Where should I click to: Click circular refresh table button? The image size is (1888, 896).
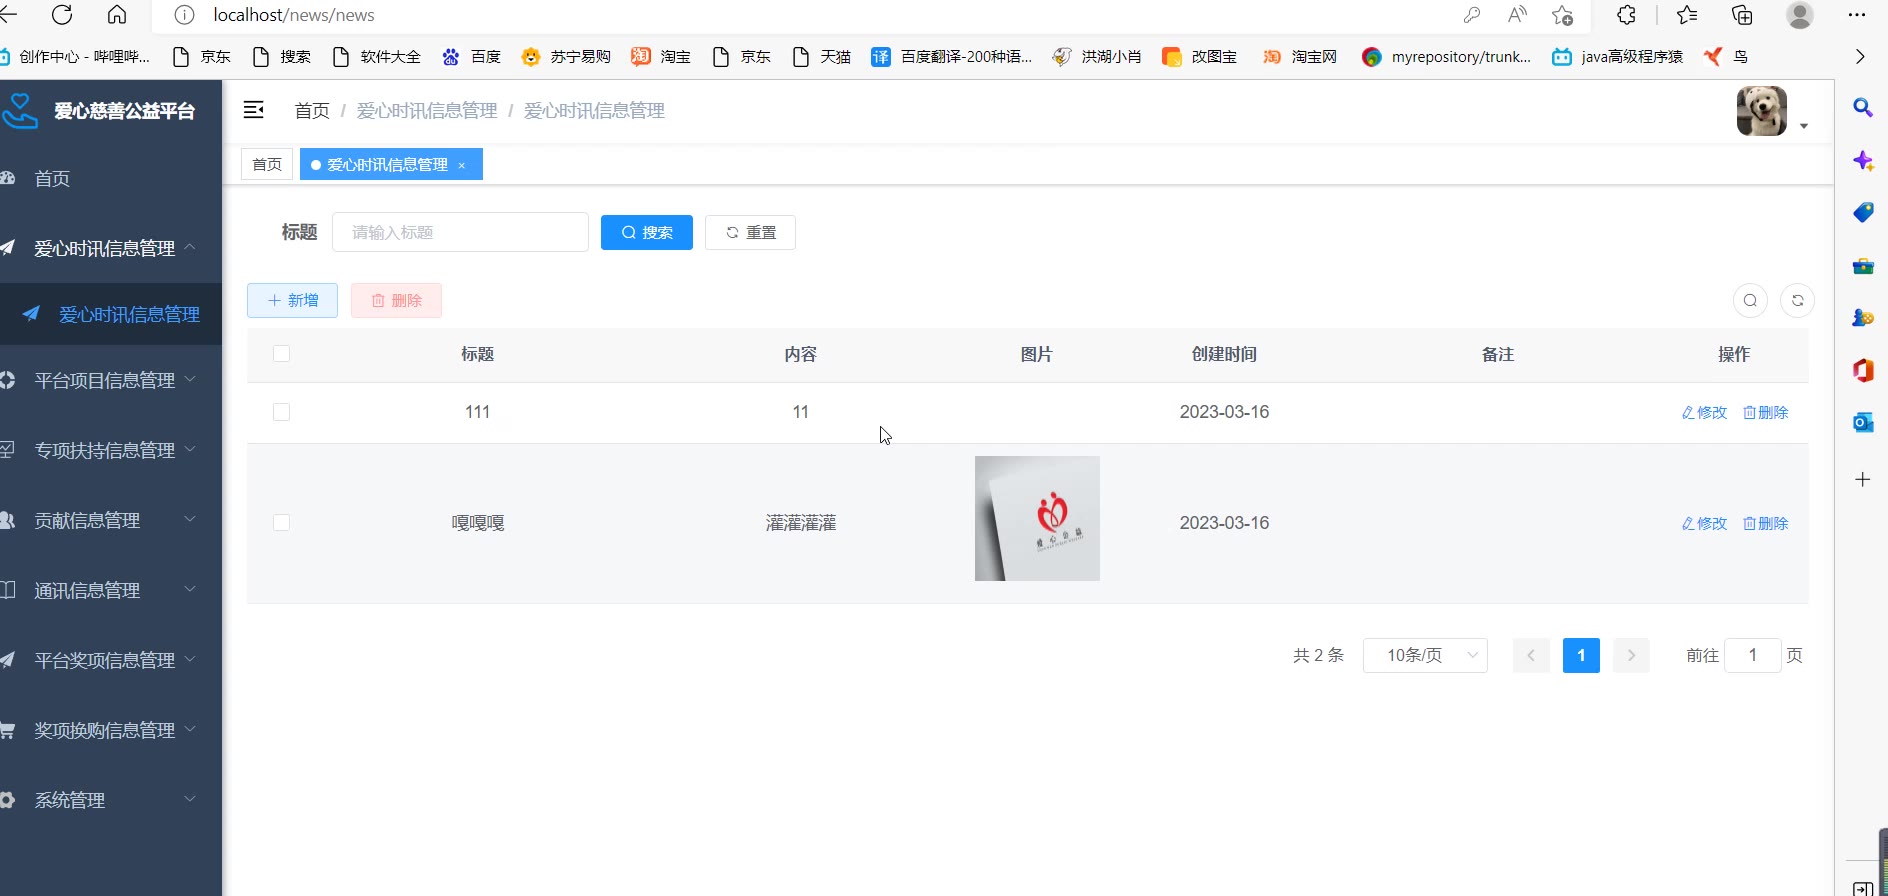1797,300
